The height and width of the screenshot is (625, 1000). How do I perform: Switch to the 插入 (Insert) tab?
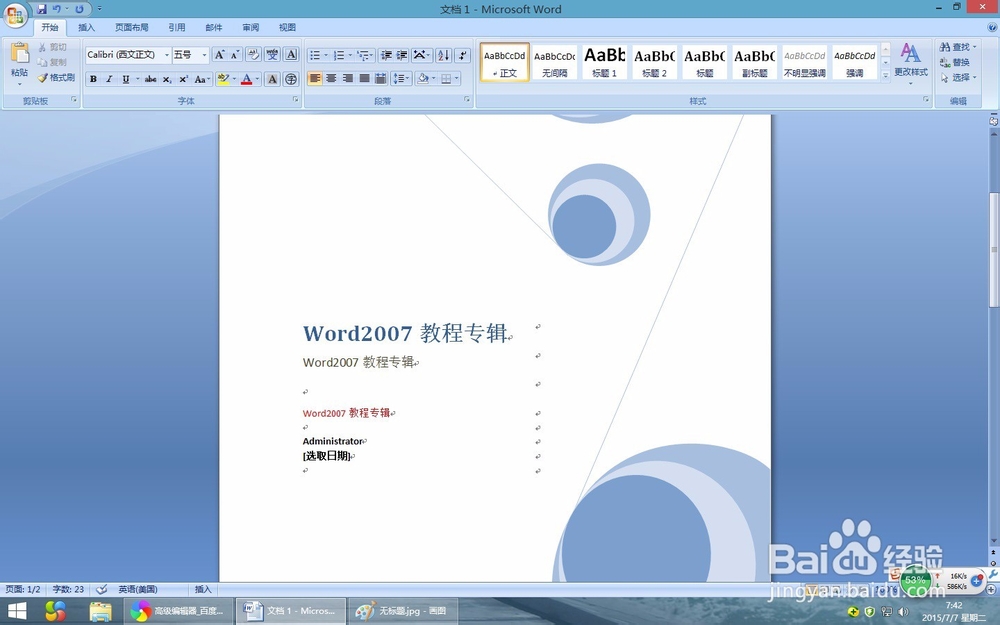coord(86,27)
